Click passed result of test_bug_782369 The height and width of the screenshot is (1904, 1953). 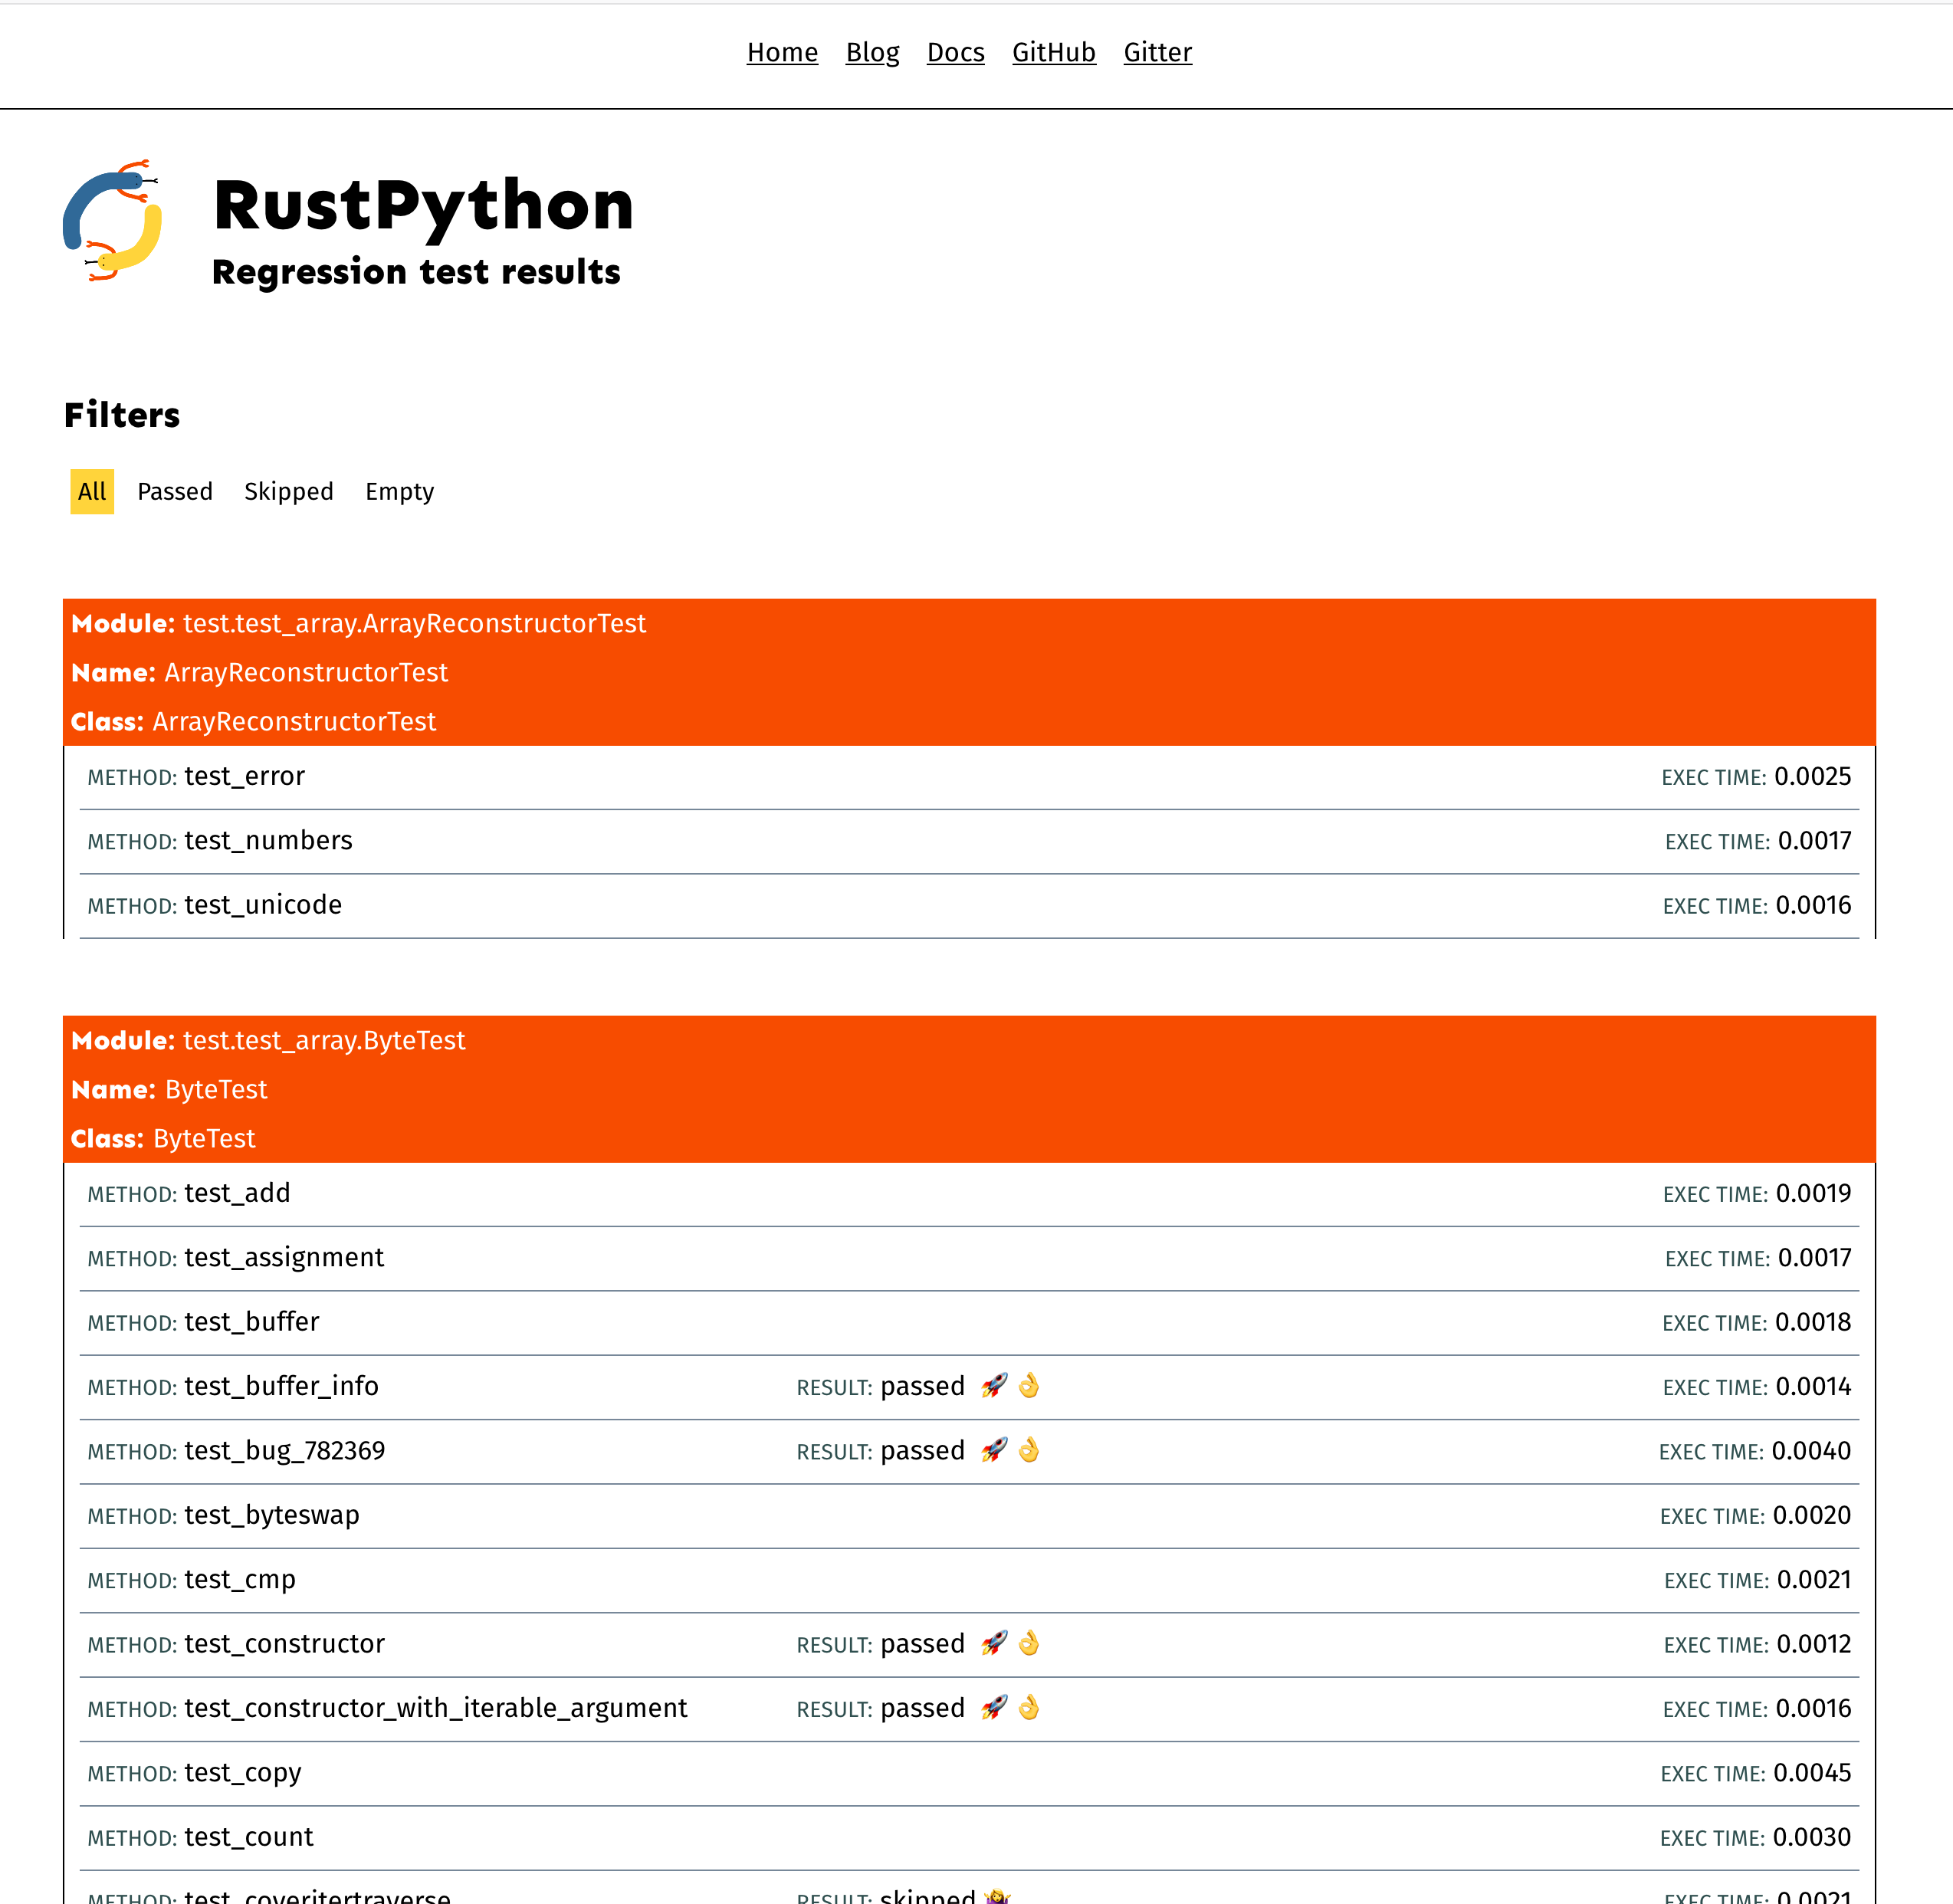[x=922, y=1451]
